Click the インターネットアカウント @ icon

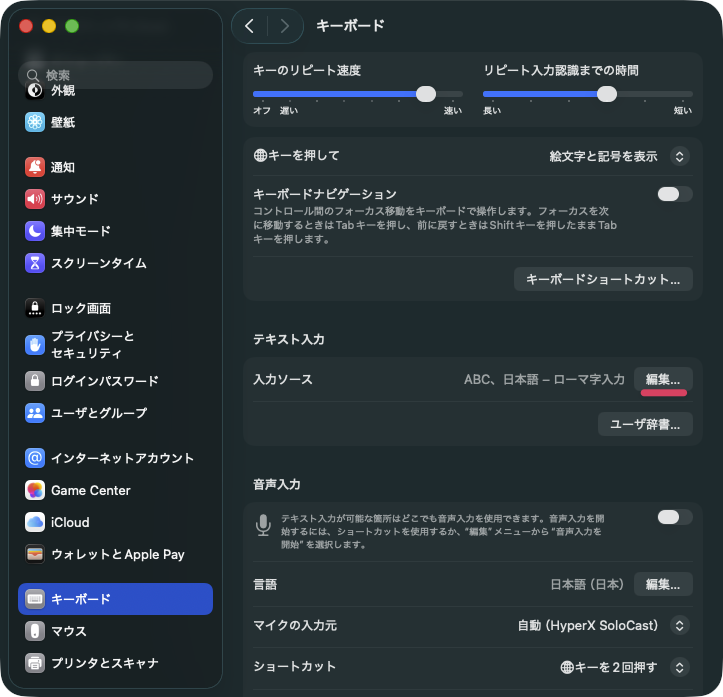pos(35,458)
